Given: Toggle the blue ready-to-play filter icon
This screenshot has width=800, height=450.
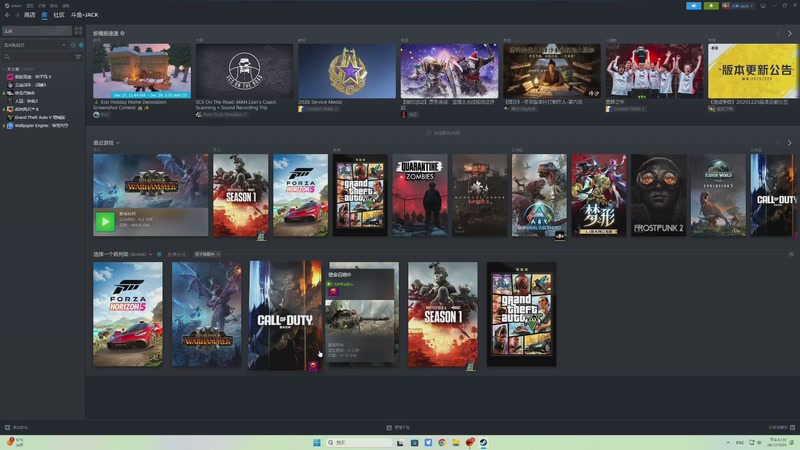Looking at the screenshot, I should [x=81, y=45].
